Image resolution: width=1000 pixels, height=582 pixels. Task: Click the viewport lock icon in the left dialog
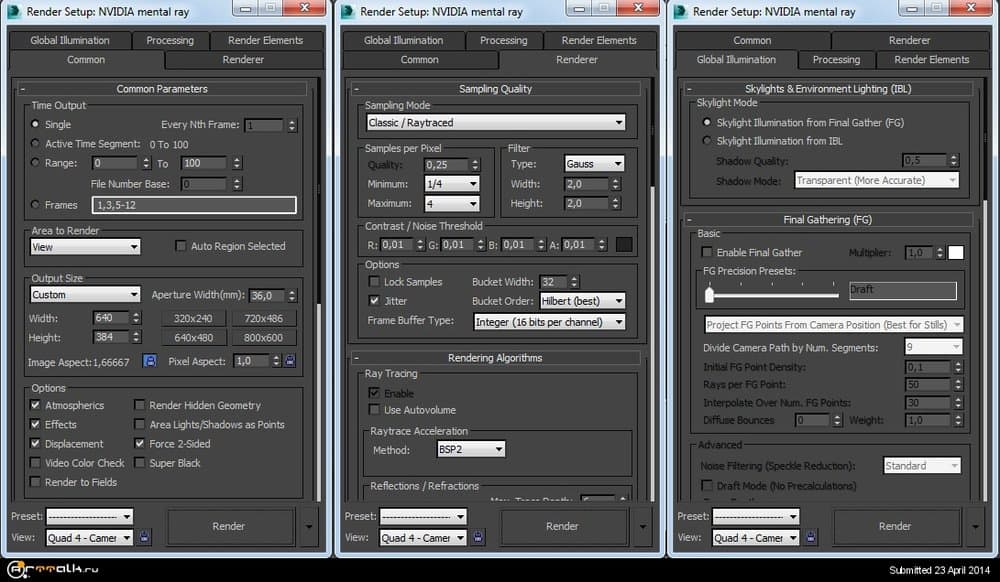(144, 537)
